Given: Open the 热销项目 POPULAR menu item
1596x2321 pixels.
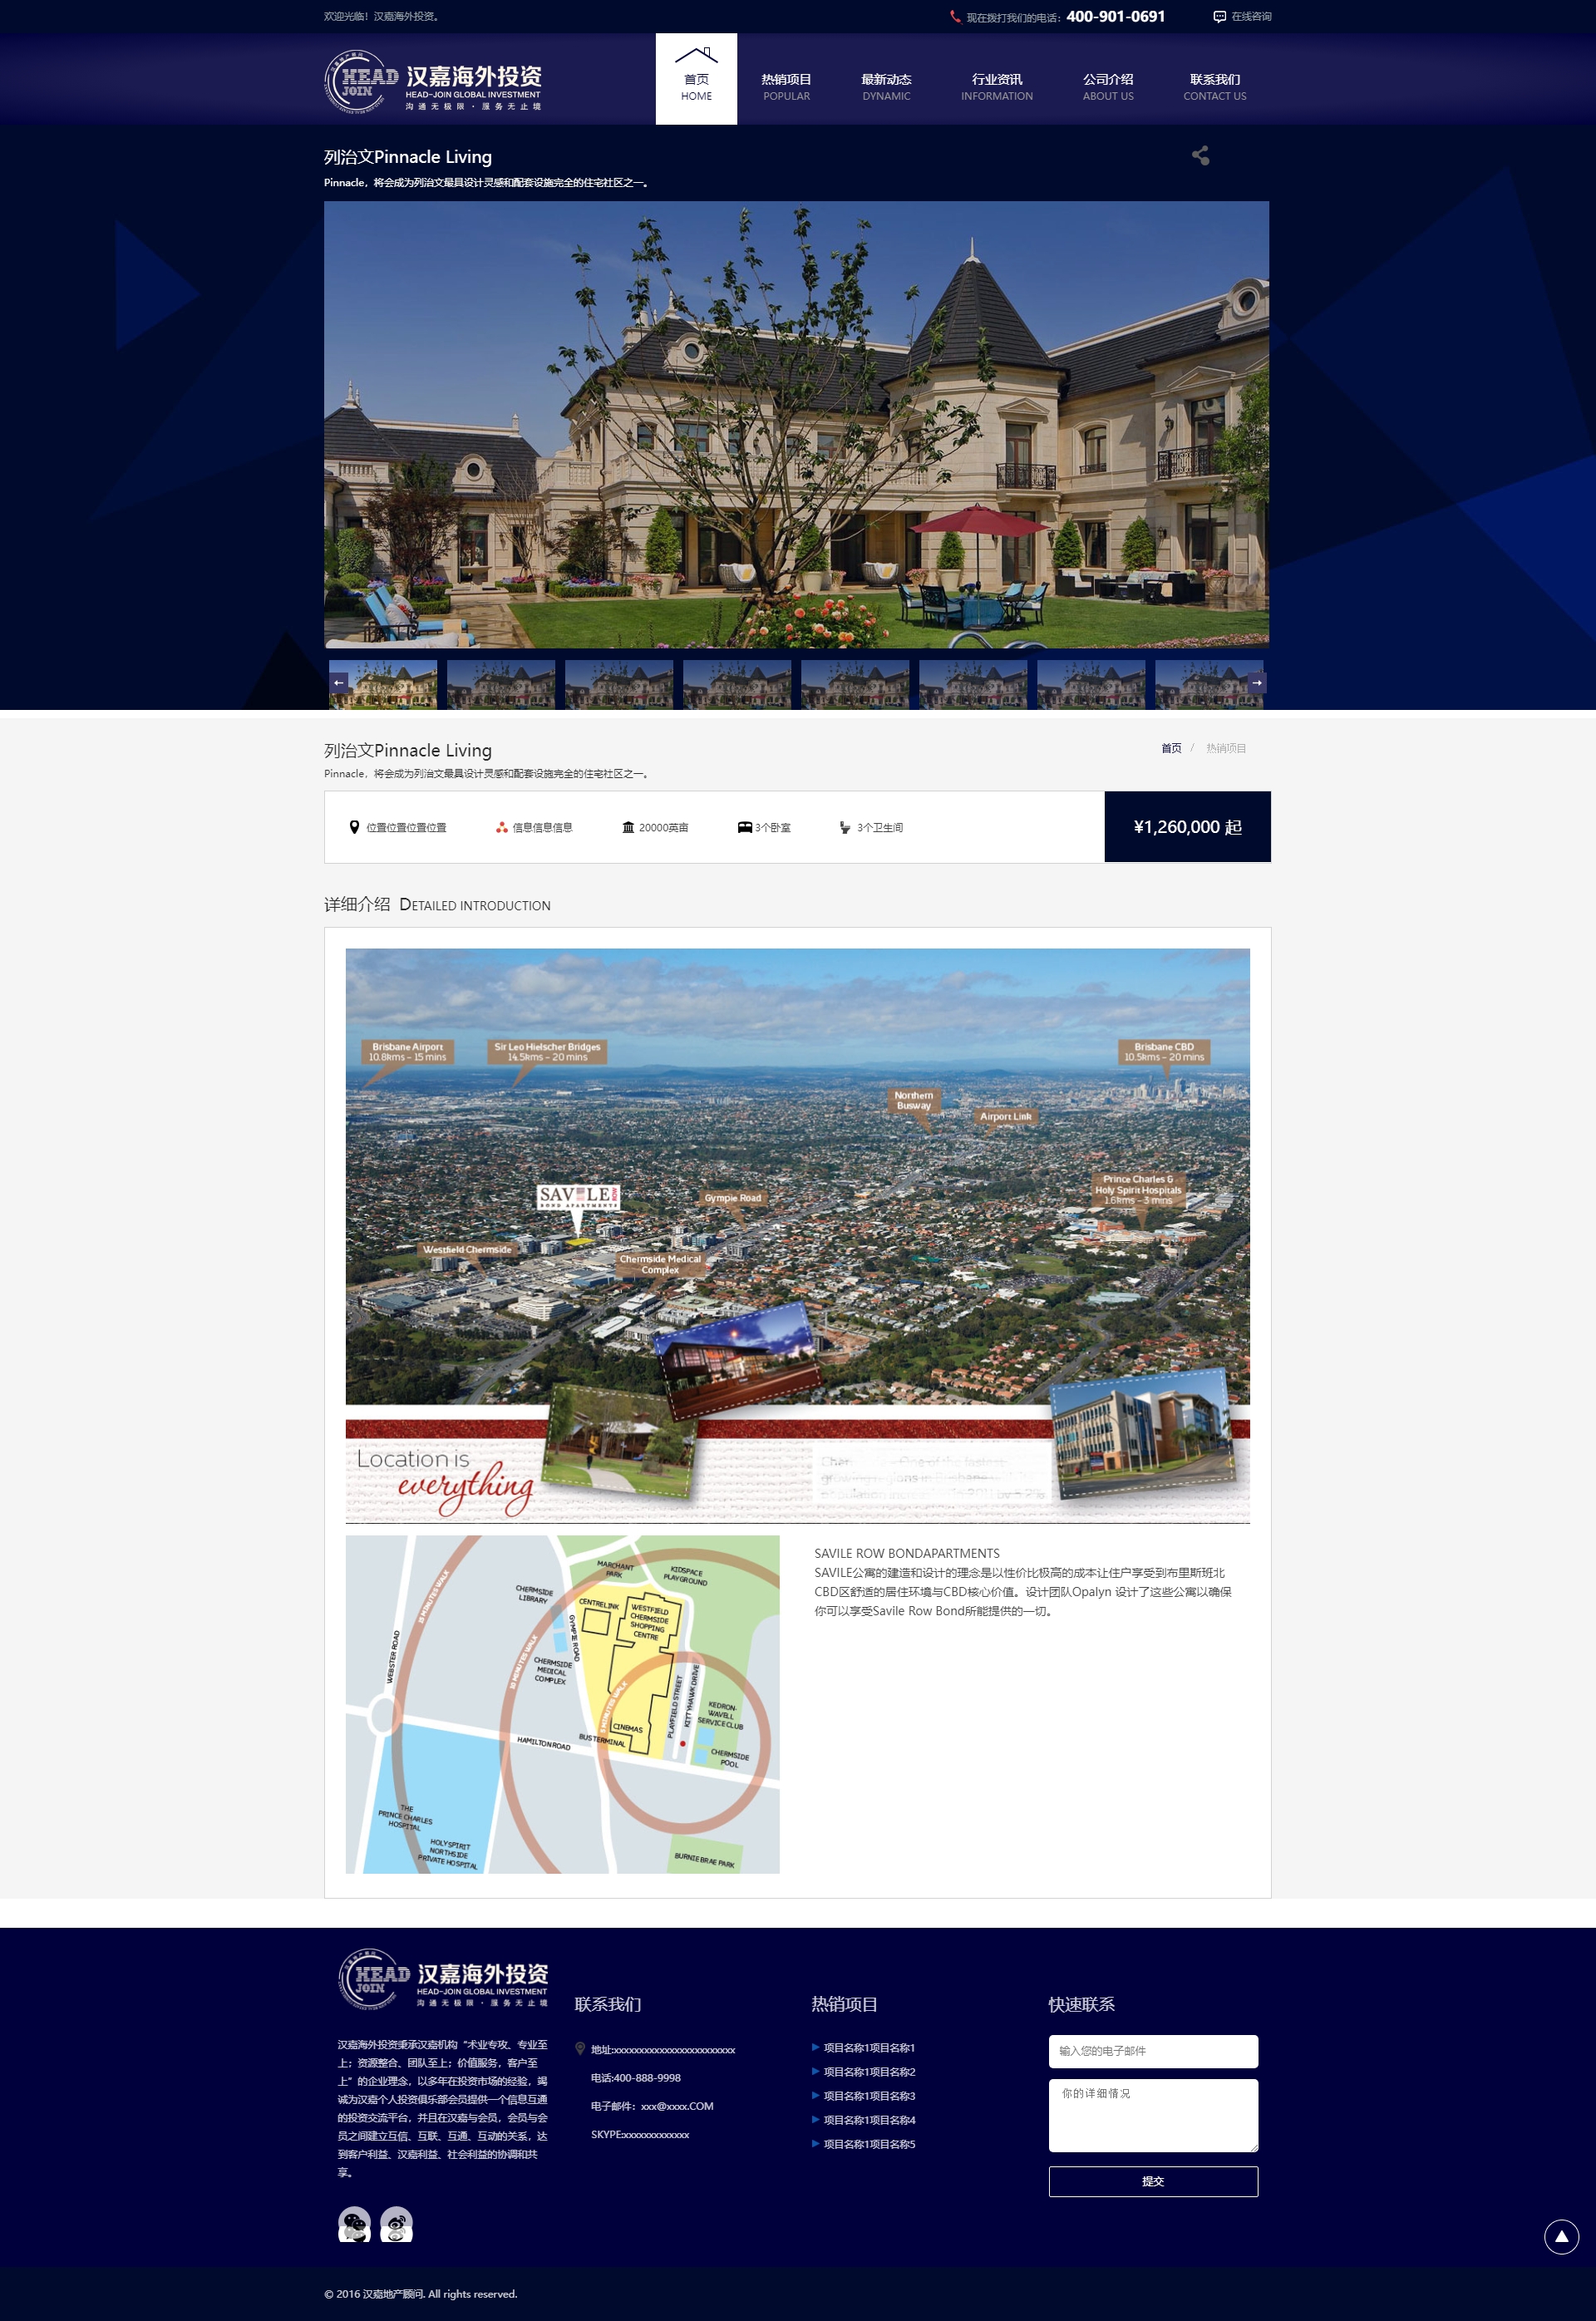Looking at the screenshot, I should tap(786, 86).
